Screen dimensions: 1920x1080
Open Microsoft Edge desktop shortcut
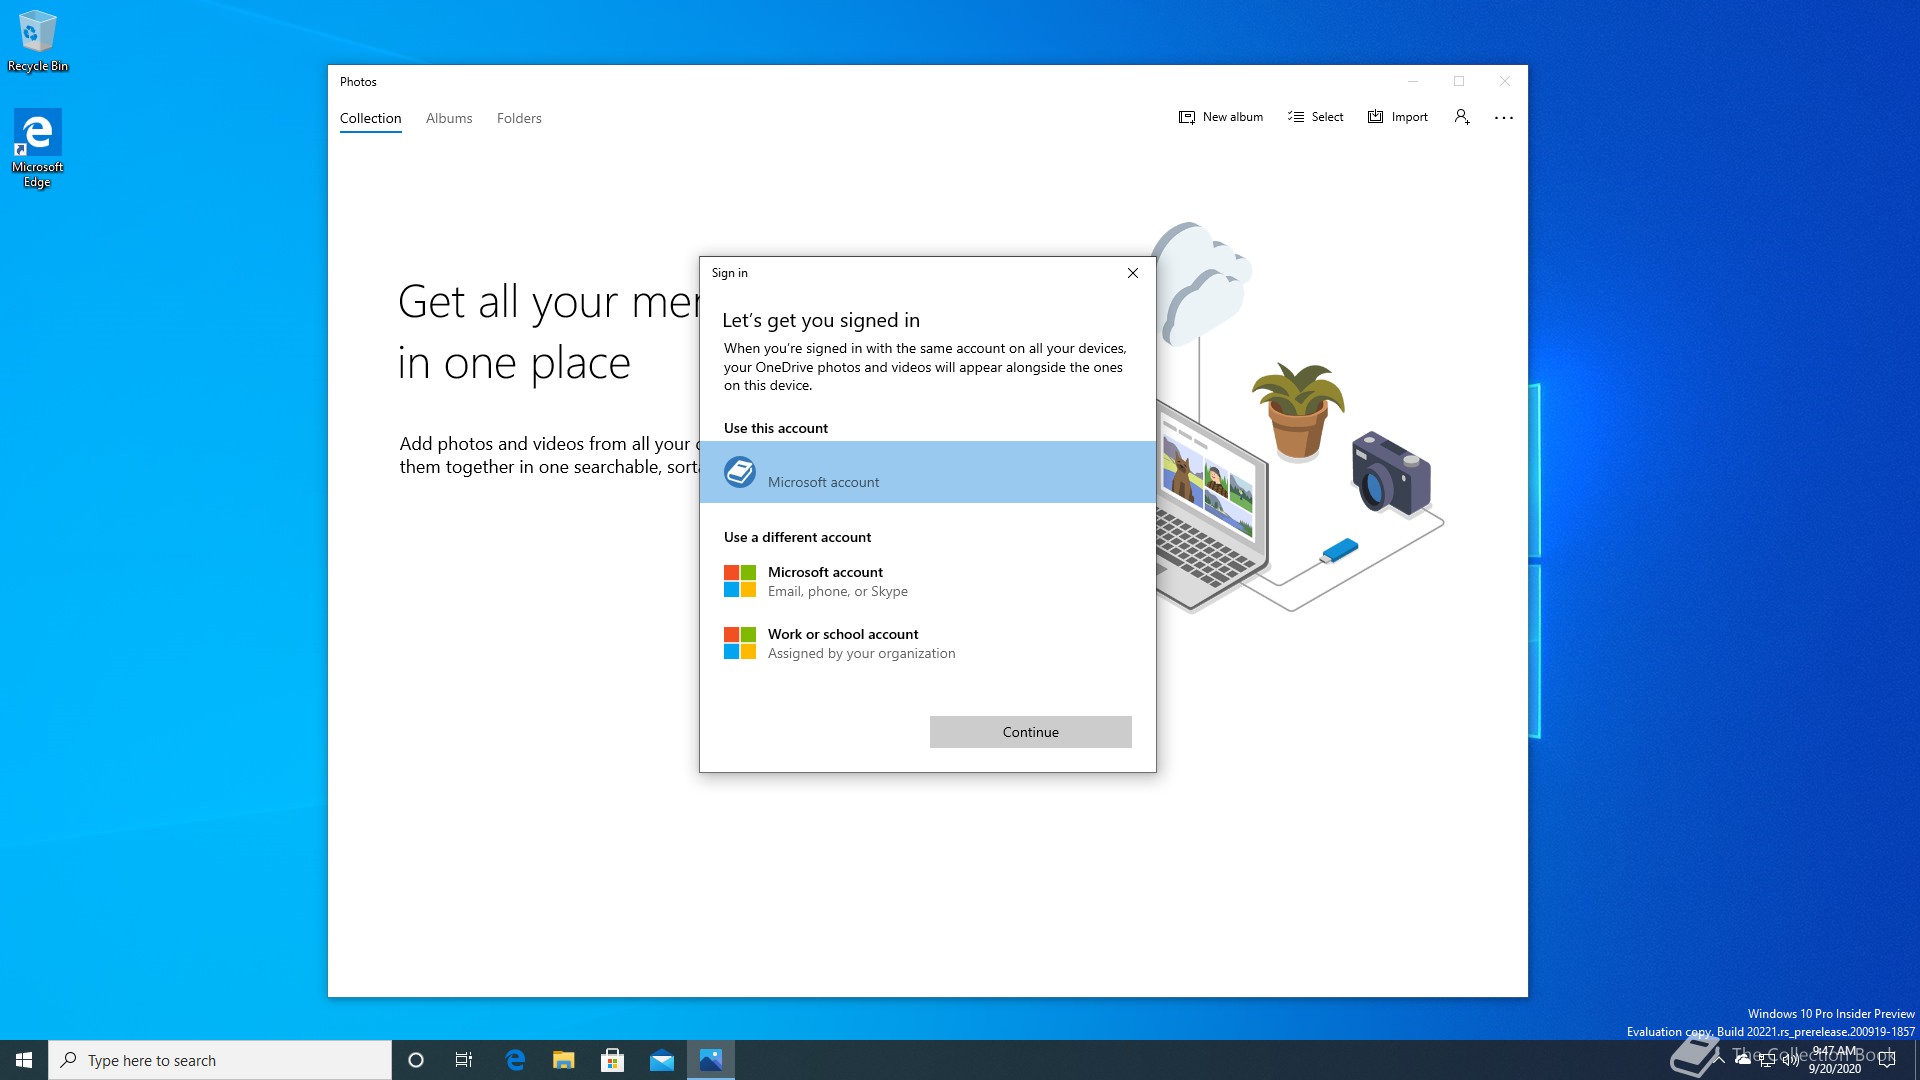tap(38, 148)
